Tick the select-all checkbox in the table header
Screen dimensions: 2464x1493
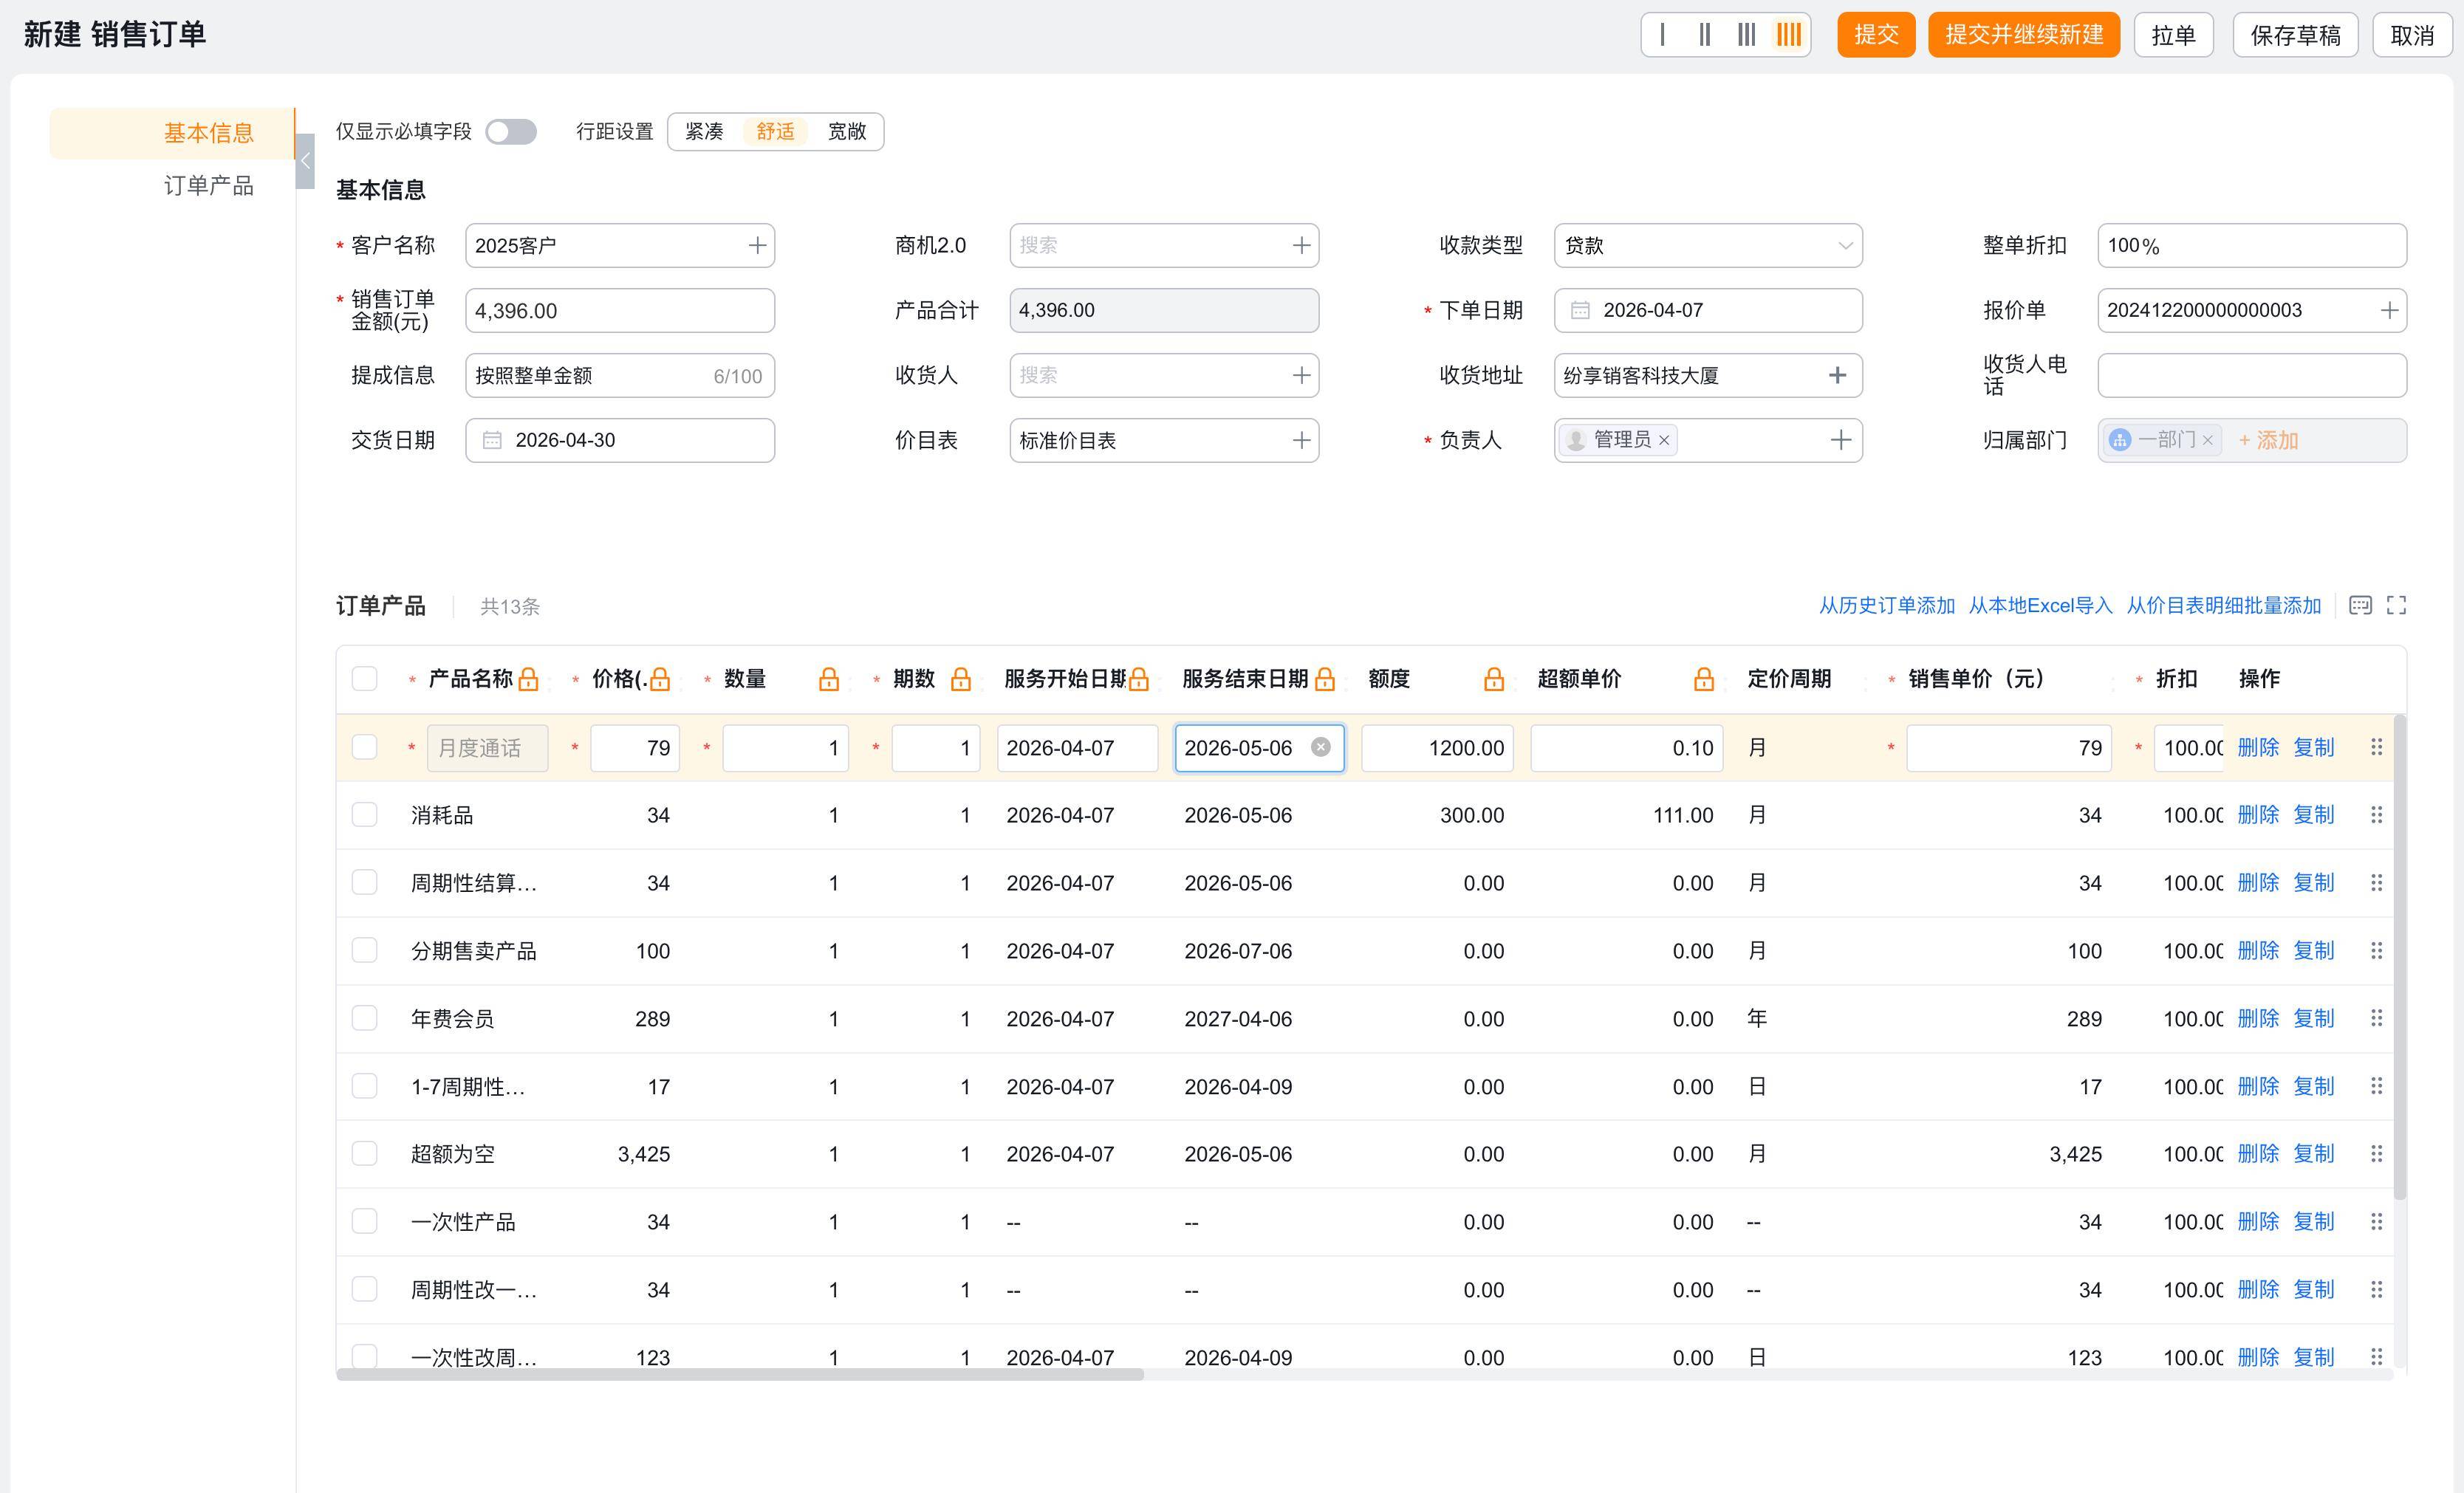point(365,679)
